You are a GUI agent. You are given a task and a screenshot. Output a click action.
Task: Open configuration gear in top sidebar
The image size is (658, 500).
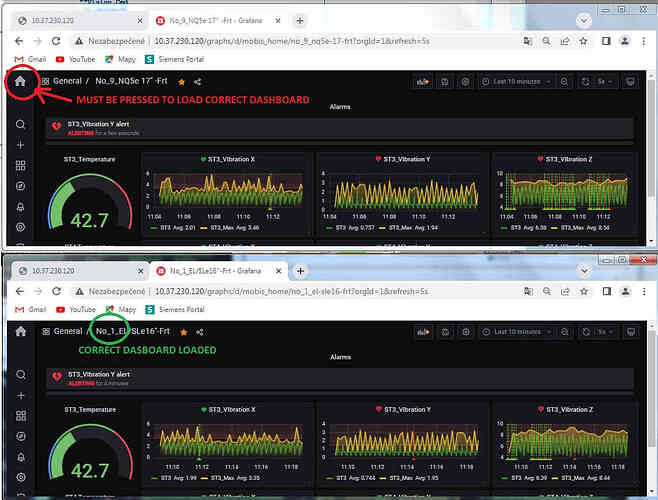click(20, 227)
